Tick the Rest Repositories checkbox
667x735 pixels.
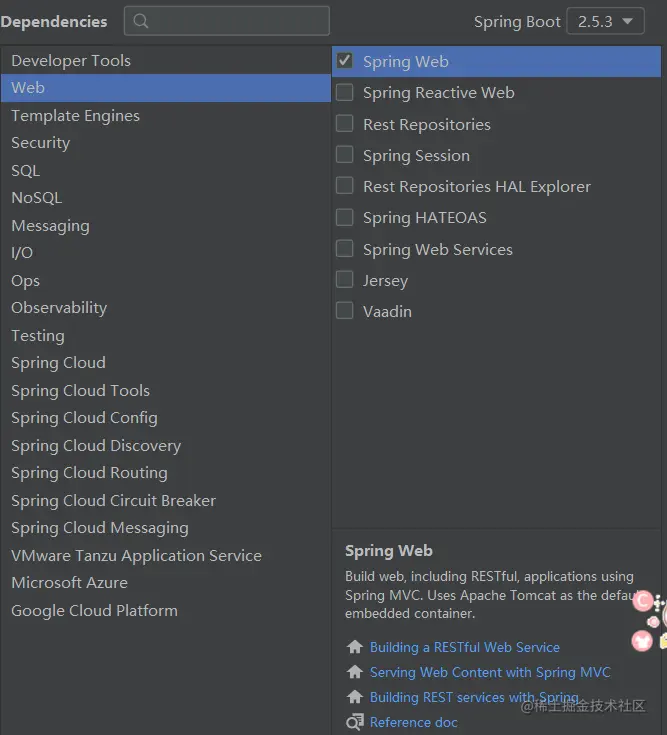[345, 124]
